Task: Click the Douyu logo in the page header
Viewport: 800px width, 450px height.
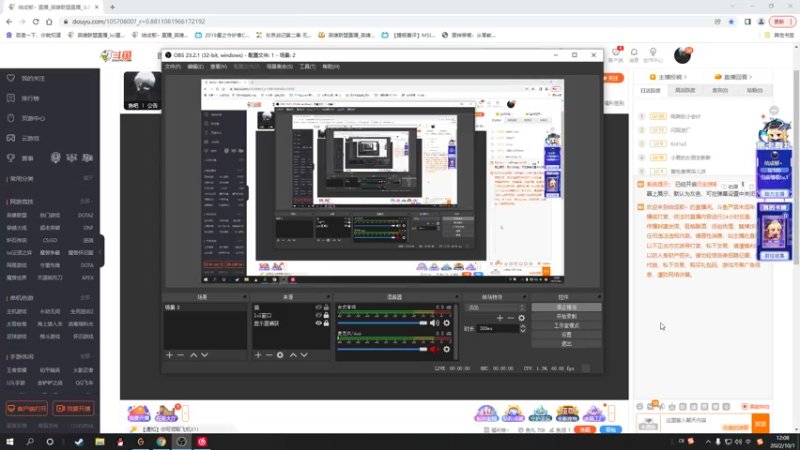Action: click(x=116, y=56)
